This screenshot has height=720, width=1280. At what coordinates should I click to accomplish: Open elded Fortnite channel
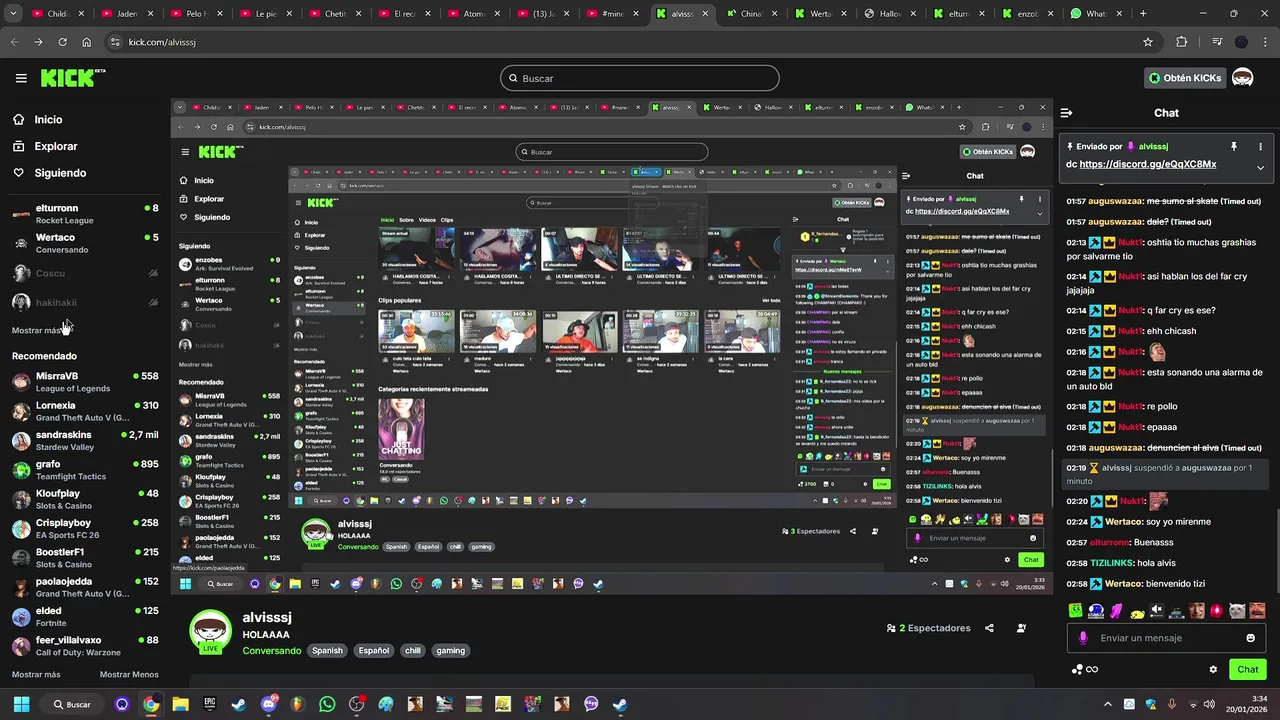point(84,616)
